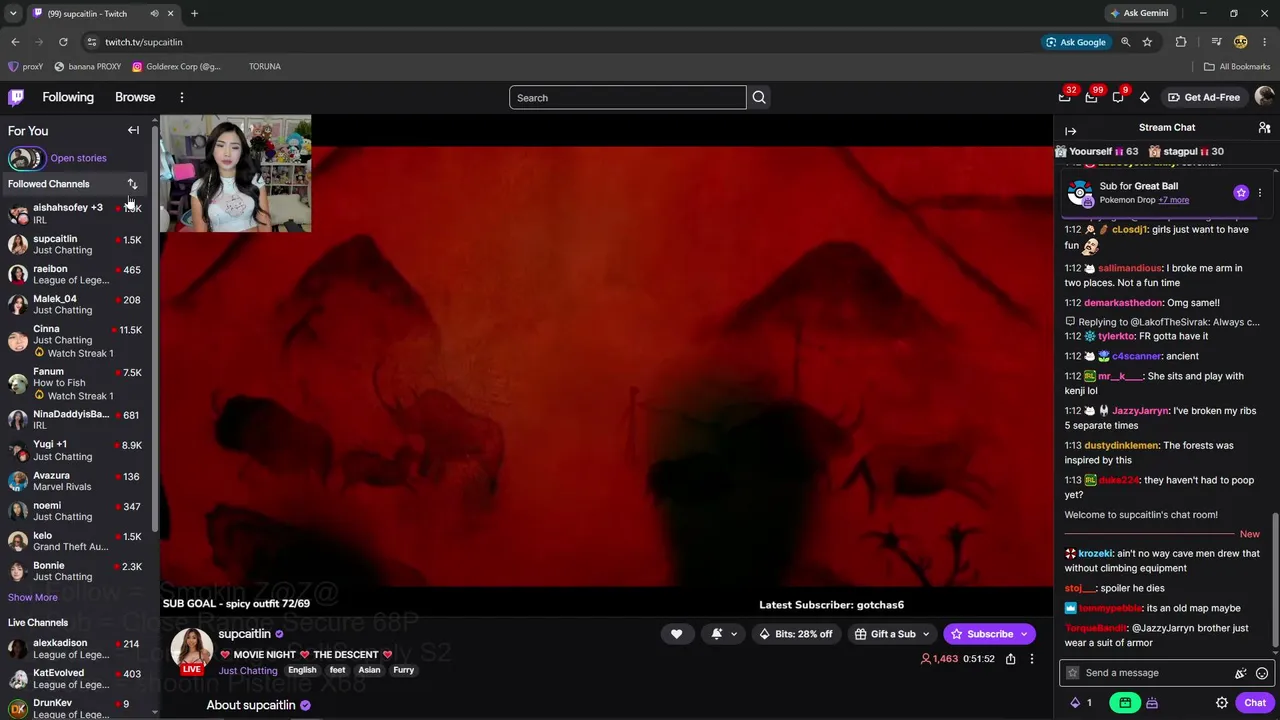Click the Get Ad-Free button

coord(1203,97)
